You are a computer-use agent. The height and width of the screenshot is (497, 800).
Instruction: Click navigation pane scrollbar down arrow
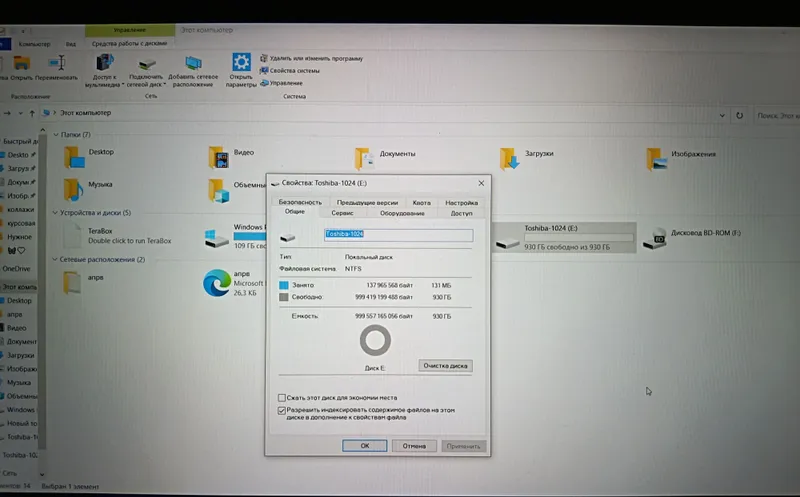[x=42, y=474]
